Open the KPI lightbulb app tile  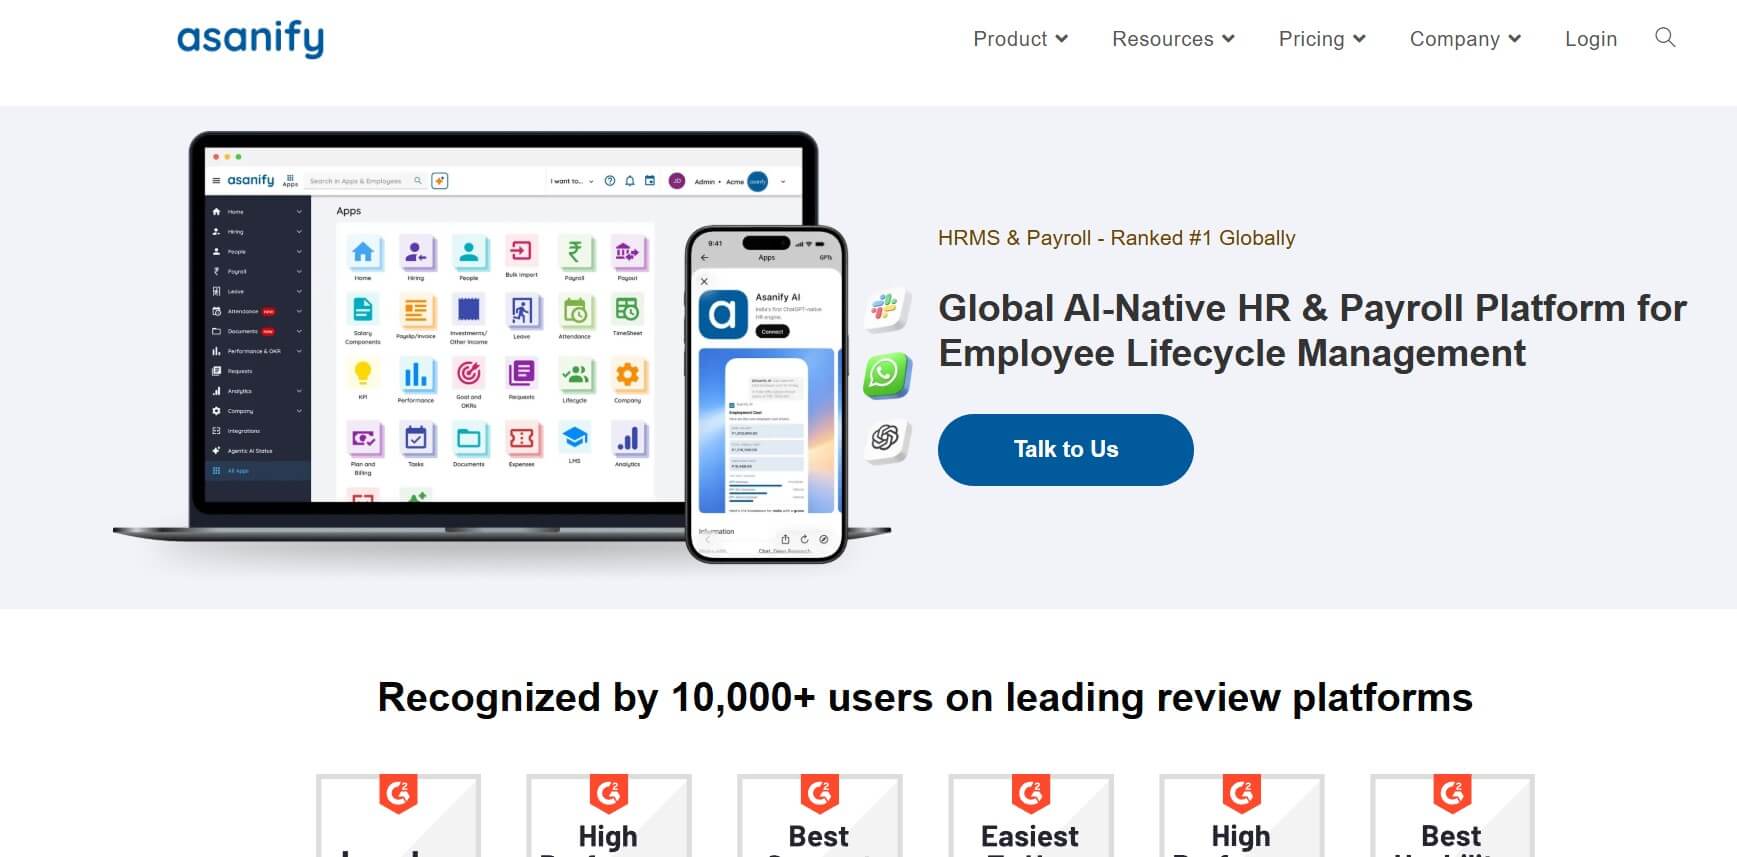click(363, 380)
